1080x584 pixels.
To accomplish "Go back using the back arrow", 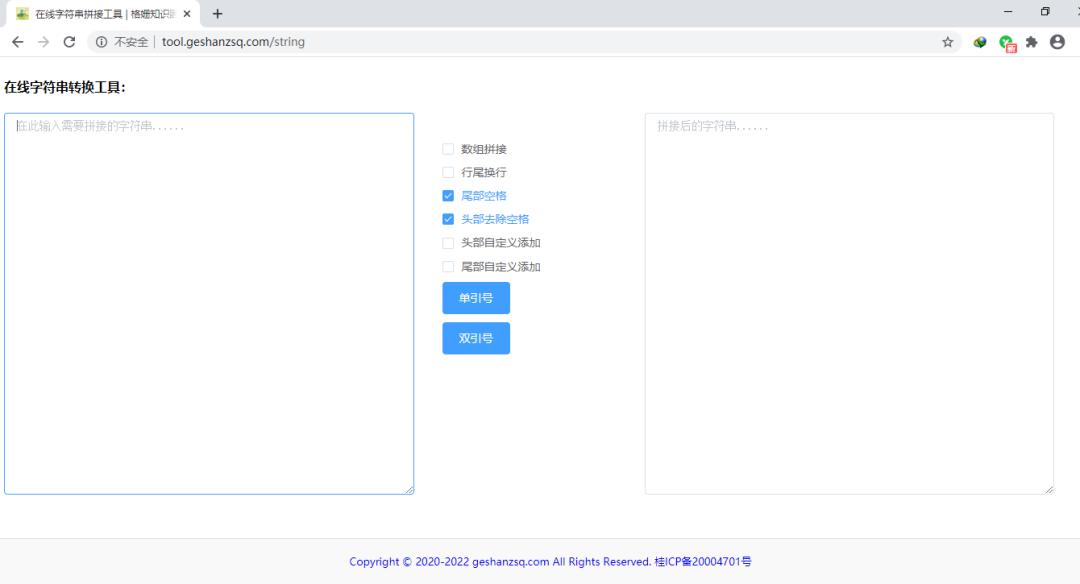I will tap(17, 42).
